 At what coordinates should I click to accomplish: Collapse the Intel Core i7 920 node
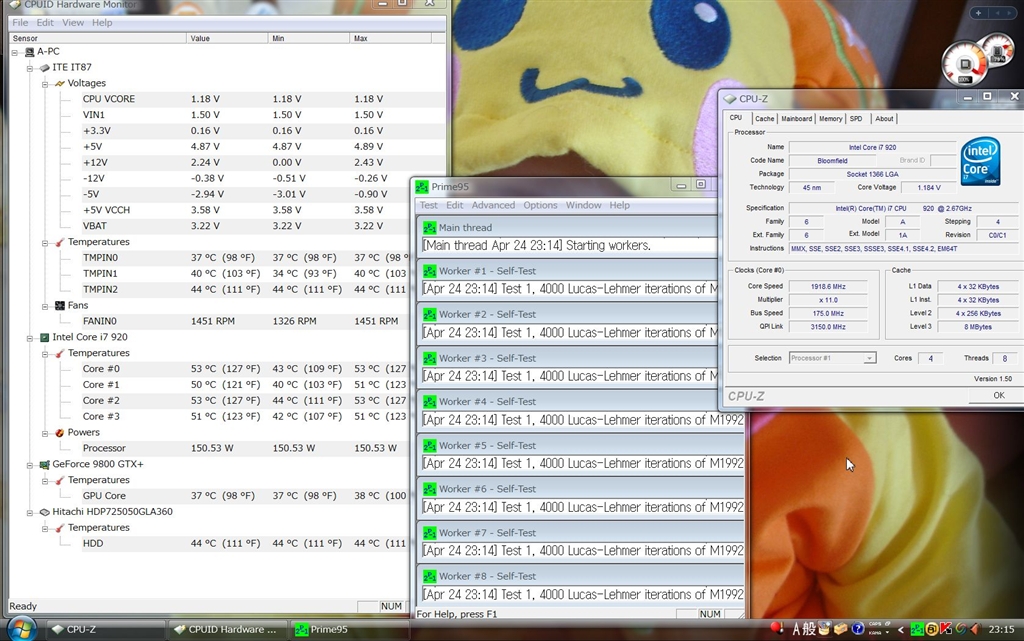coord(29,337)
